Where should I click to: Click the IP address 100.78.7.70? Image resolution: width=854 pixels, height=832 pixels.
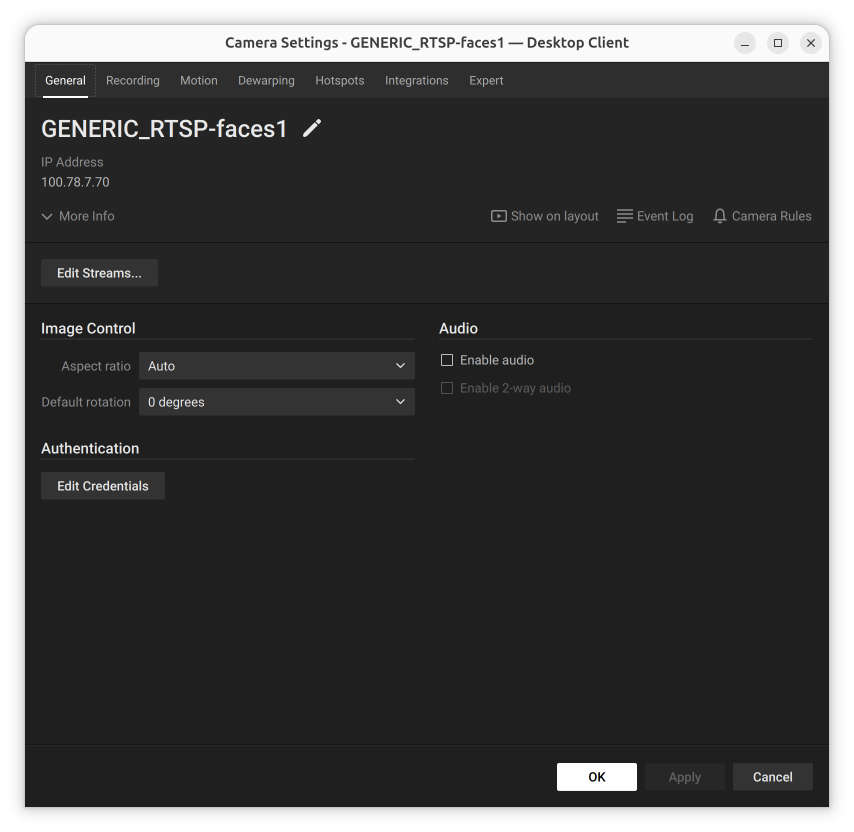pos(75,182)
